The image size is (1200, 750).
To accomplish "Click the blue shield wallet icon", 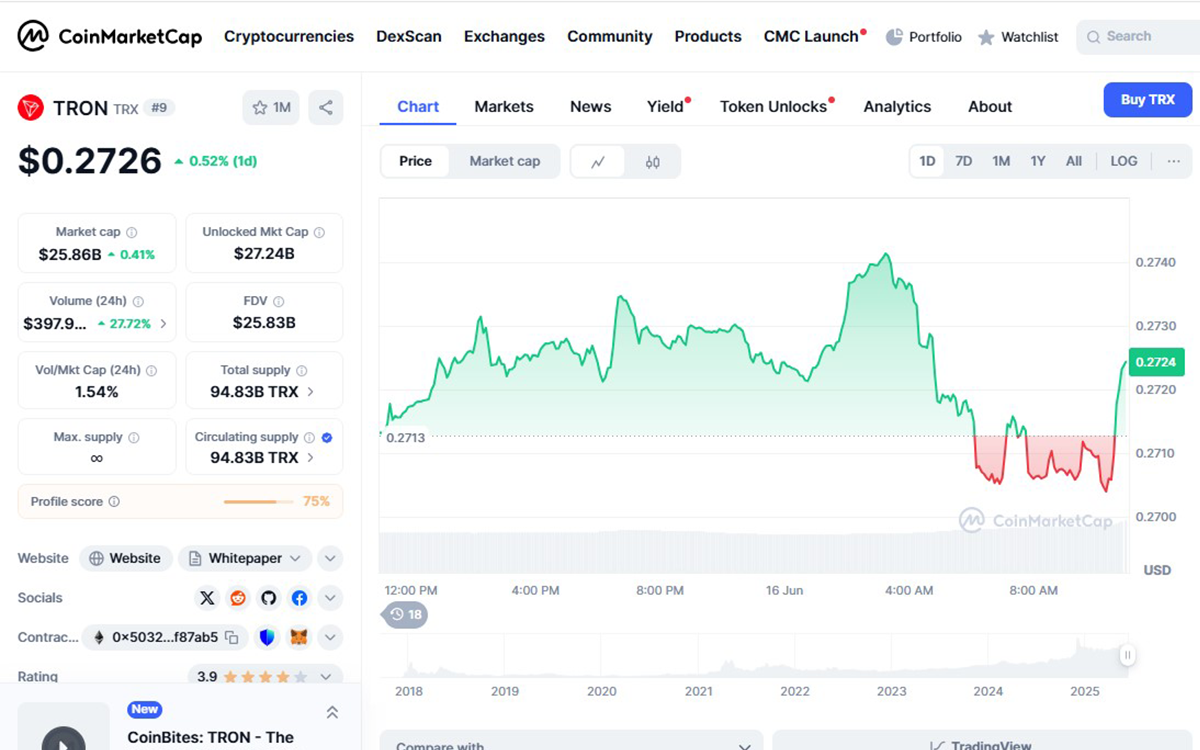I will (267, 637).
